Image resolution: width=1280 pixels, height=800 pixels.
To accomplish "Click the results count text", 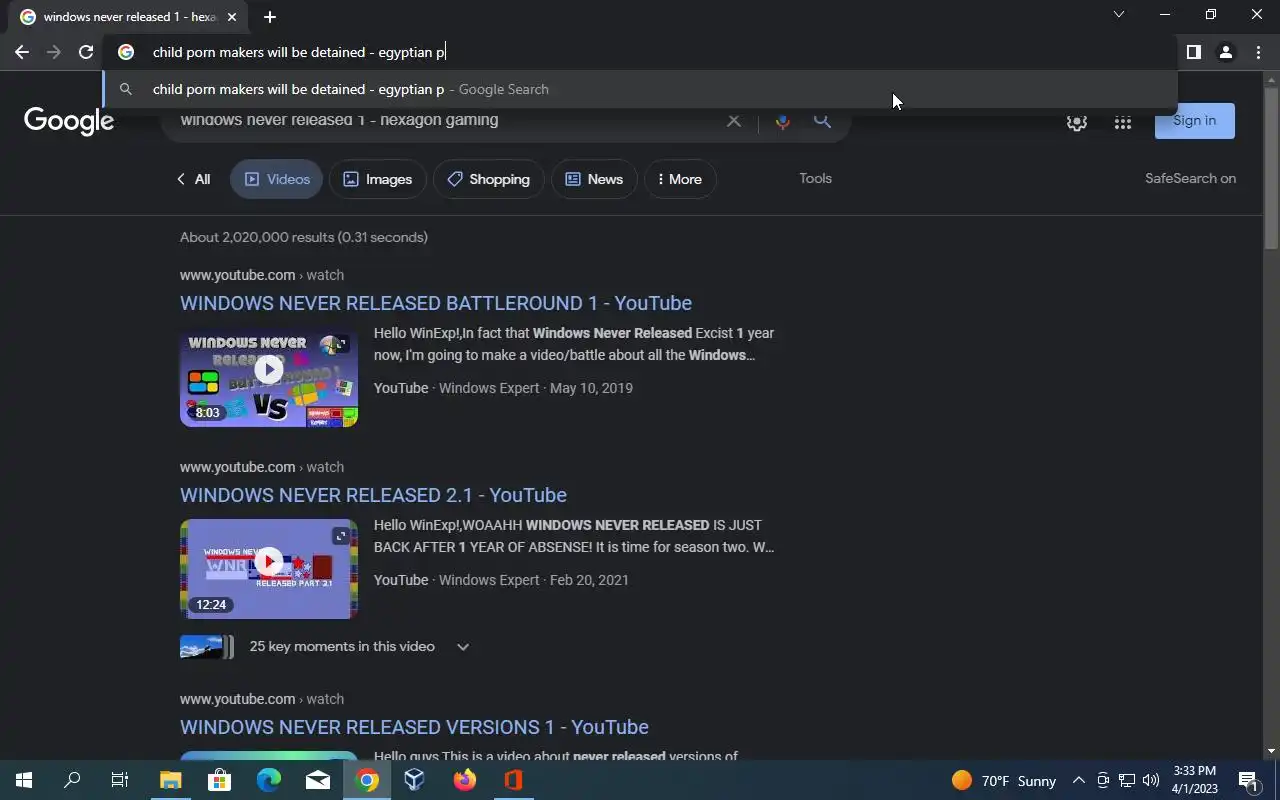I will [x=304, y=237].
